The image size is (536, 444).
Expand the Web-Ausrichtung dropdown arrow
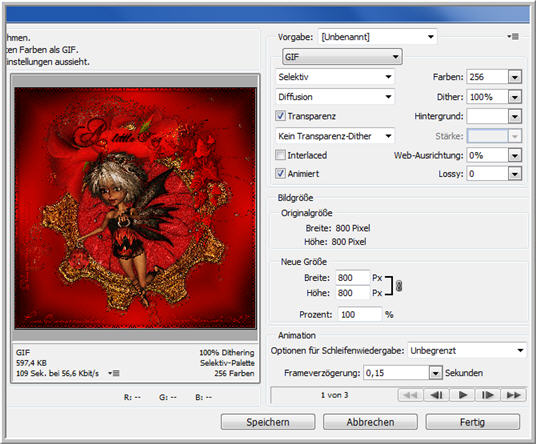tap(515, 156)
